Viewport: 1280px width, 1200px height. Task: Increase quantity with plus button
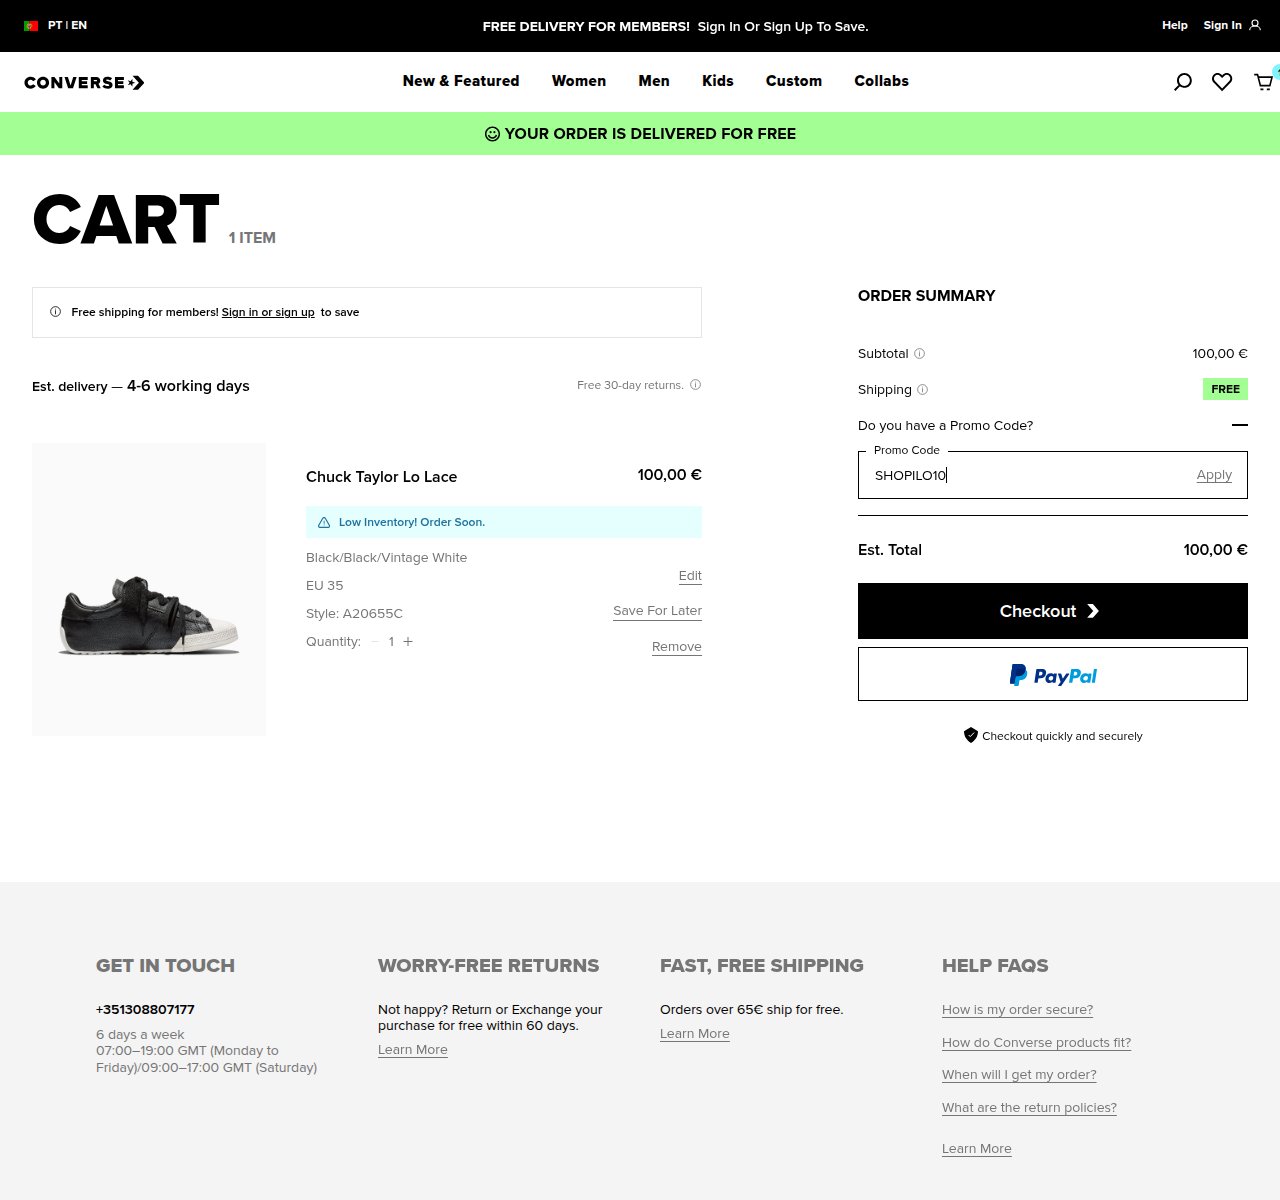pos(408,641)
